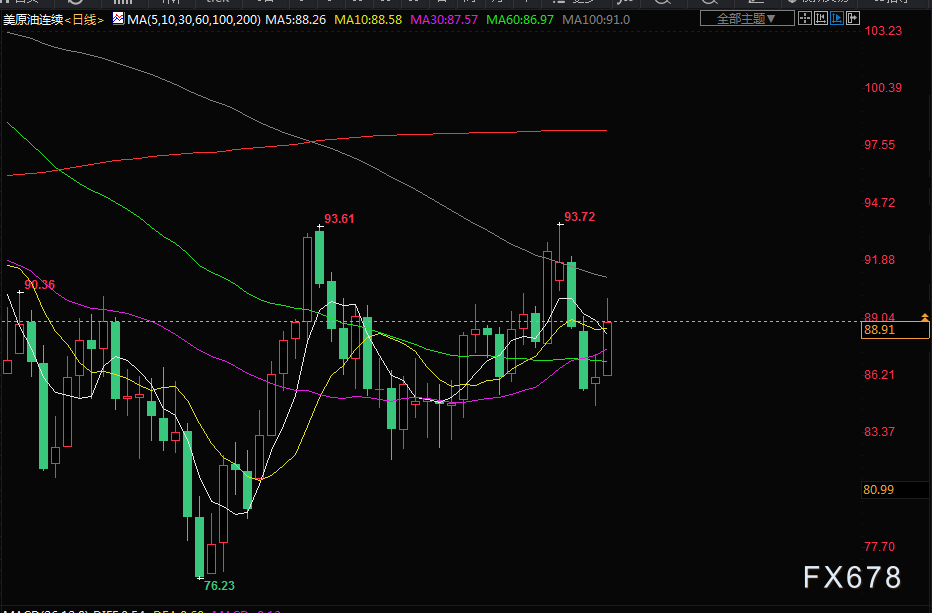Image resolution: width=932 pixels, height=613 pixels.
Task: Change the 日线 daily period selector
Action: tap(85, 19)
